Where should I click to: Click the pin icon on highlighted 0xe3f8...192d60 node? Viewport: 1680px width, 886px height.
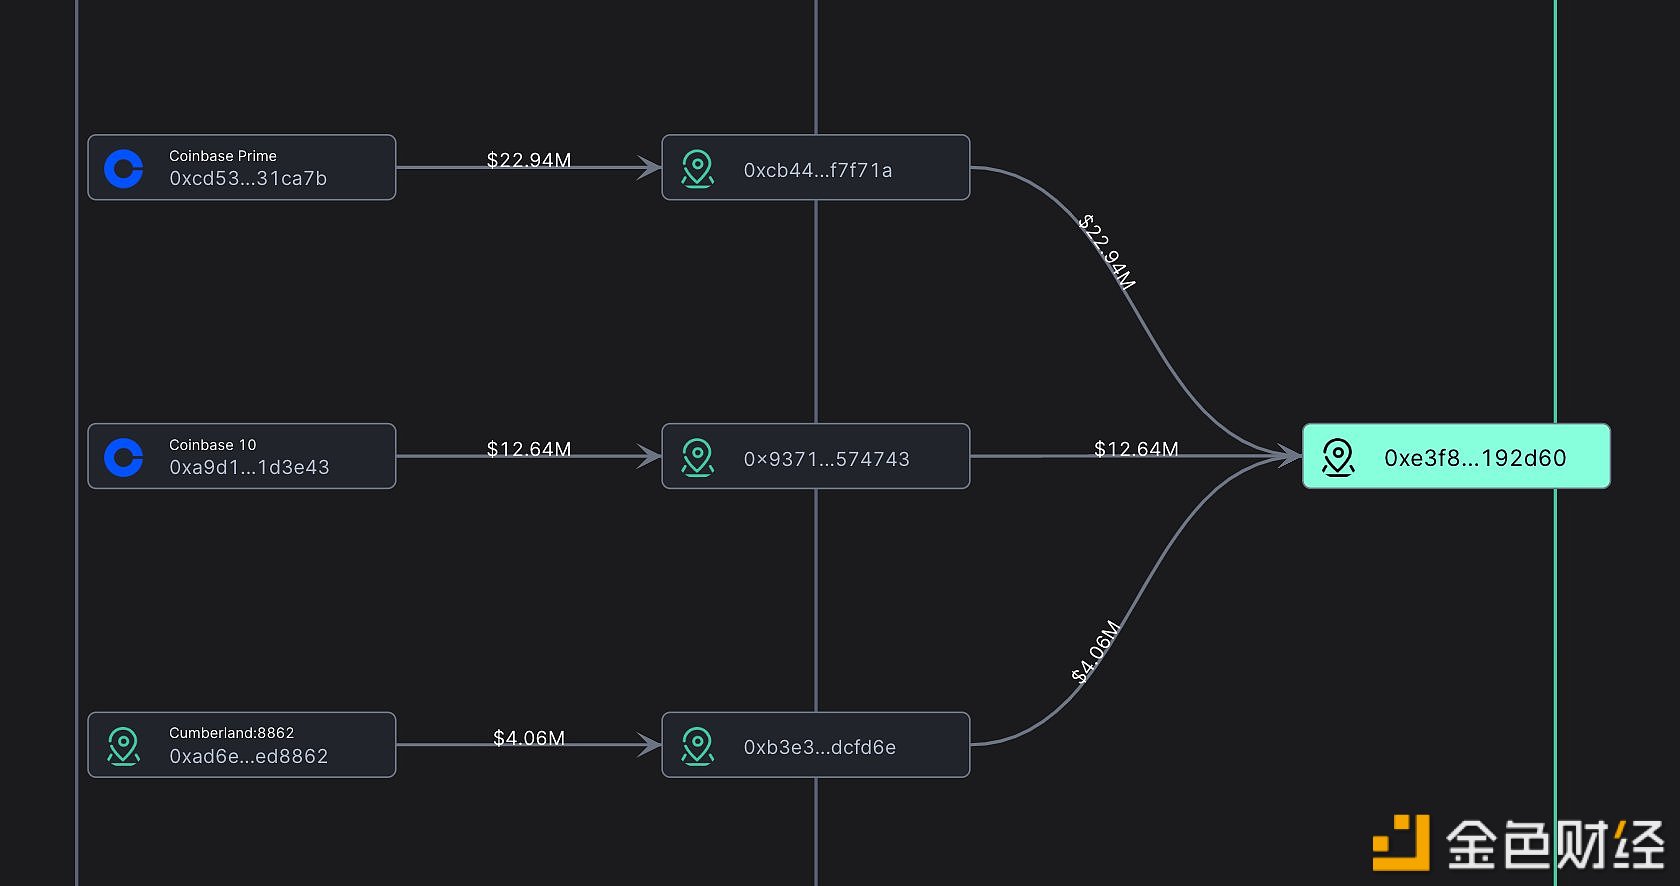point(1338,457)
